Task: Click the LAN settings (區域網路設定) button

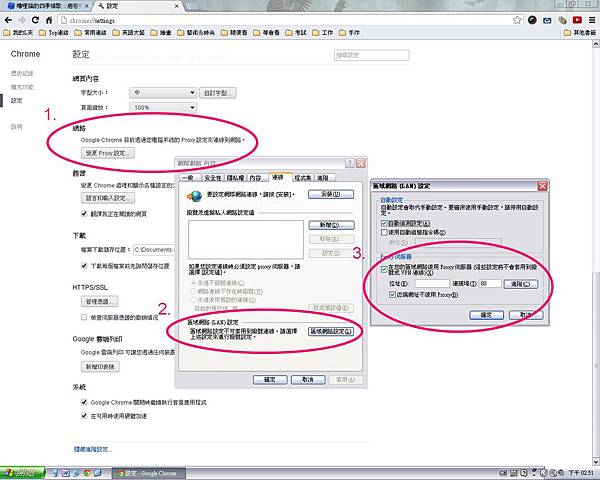Action: 331,331
